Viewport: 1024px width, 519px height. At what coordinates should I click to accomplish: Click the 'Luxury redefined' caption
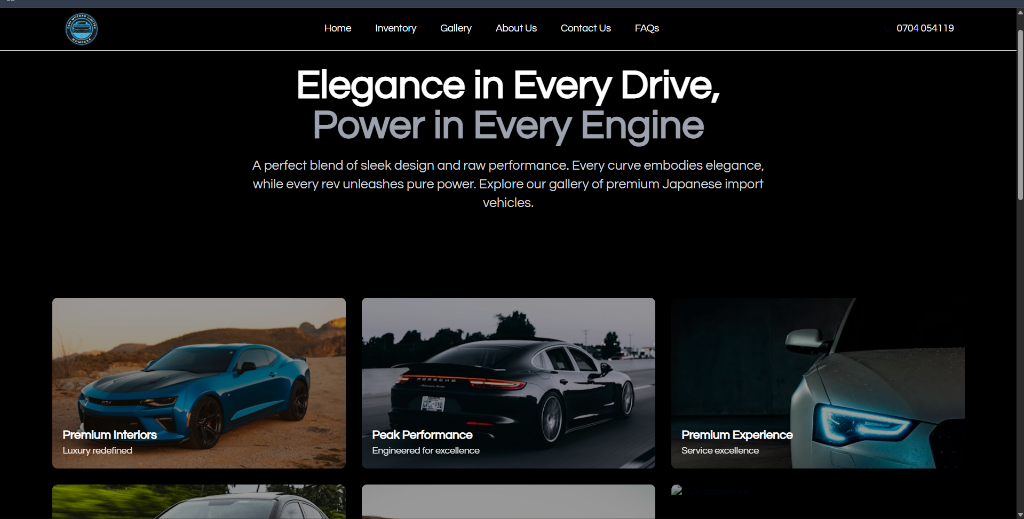point(97,450)
